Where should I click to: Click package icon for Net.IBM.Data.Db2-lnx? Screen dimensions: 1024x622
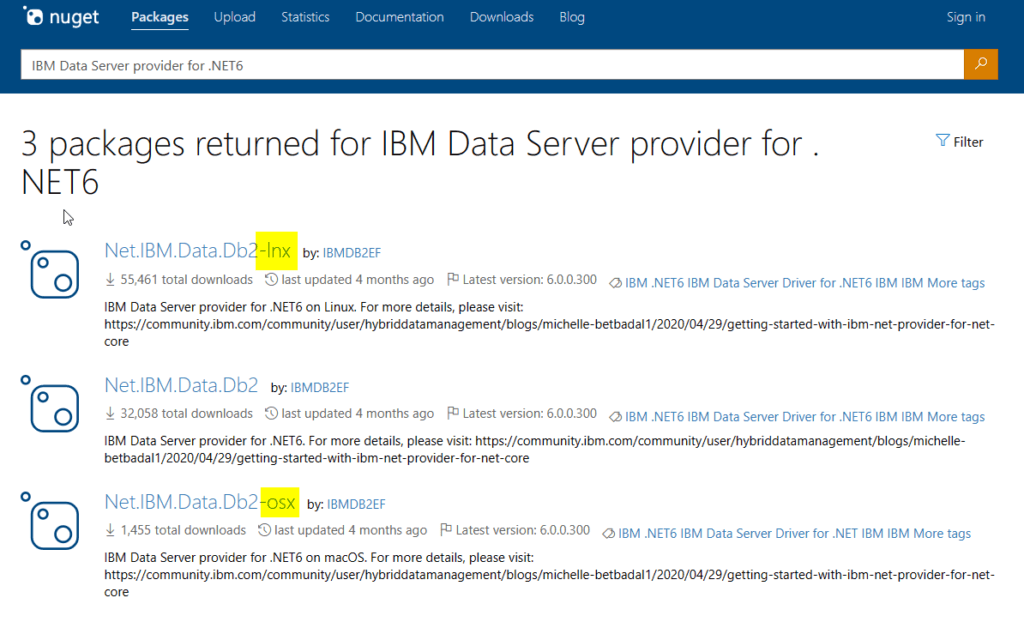[x=50, y=269]
